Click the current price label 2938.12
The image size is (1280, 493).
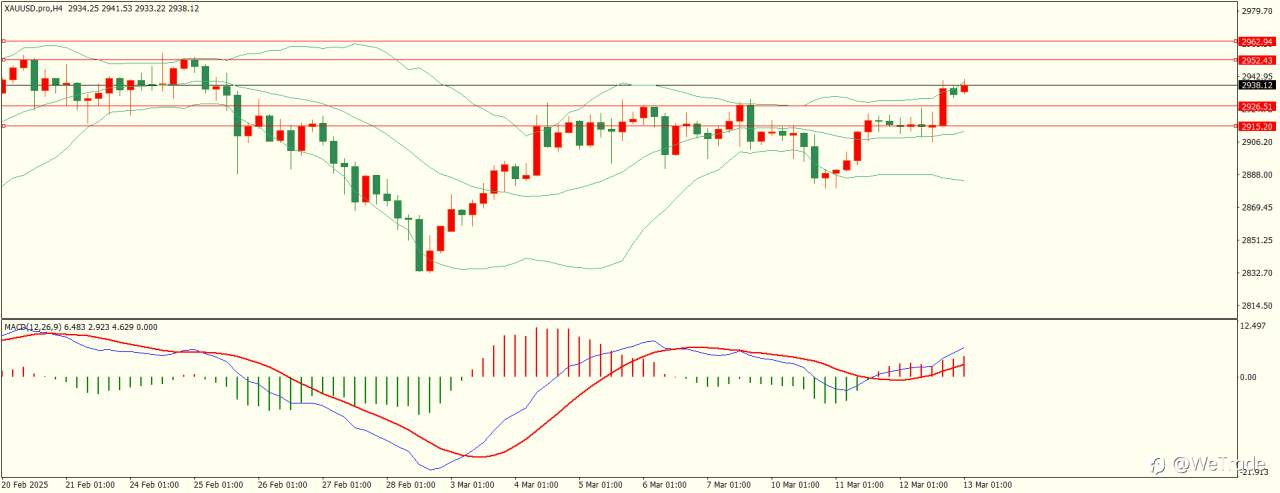1256,86
